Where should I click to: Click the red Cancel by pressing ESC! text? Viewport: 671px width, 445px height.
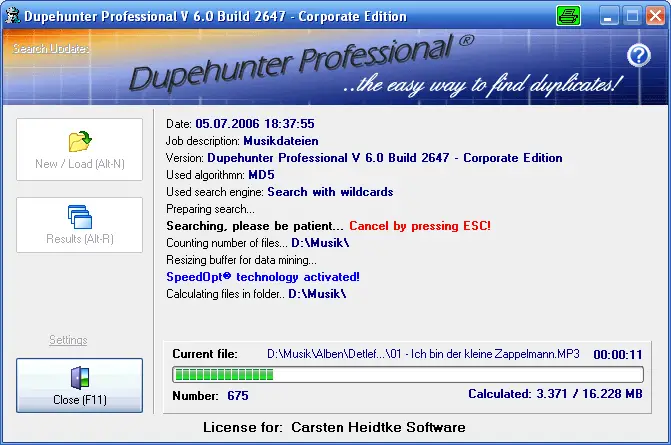420,226
